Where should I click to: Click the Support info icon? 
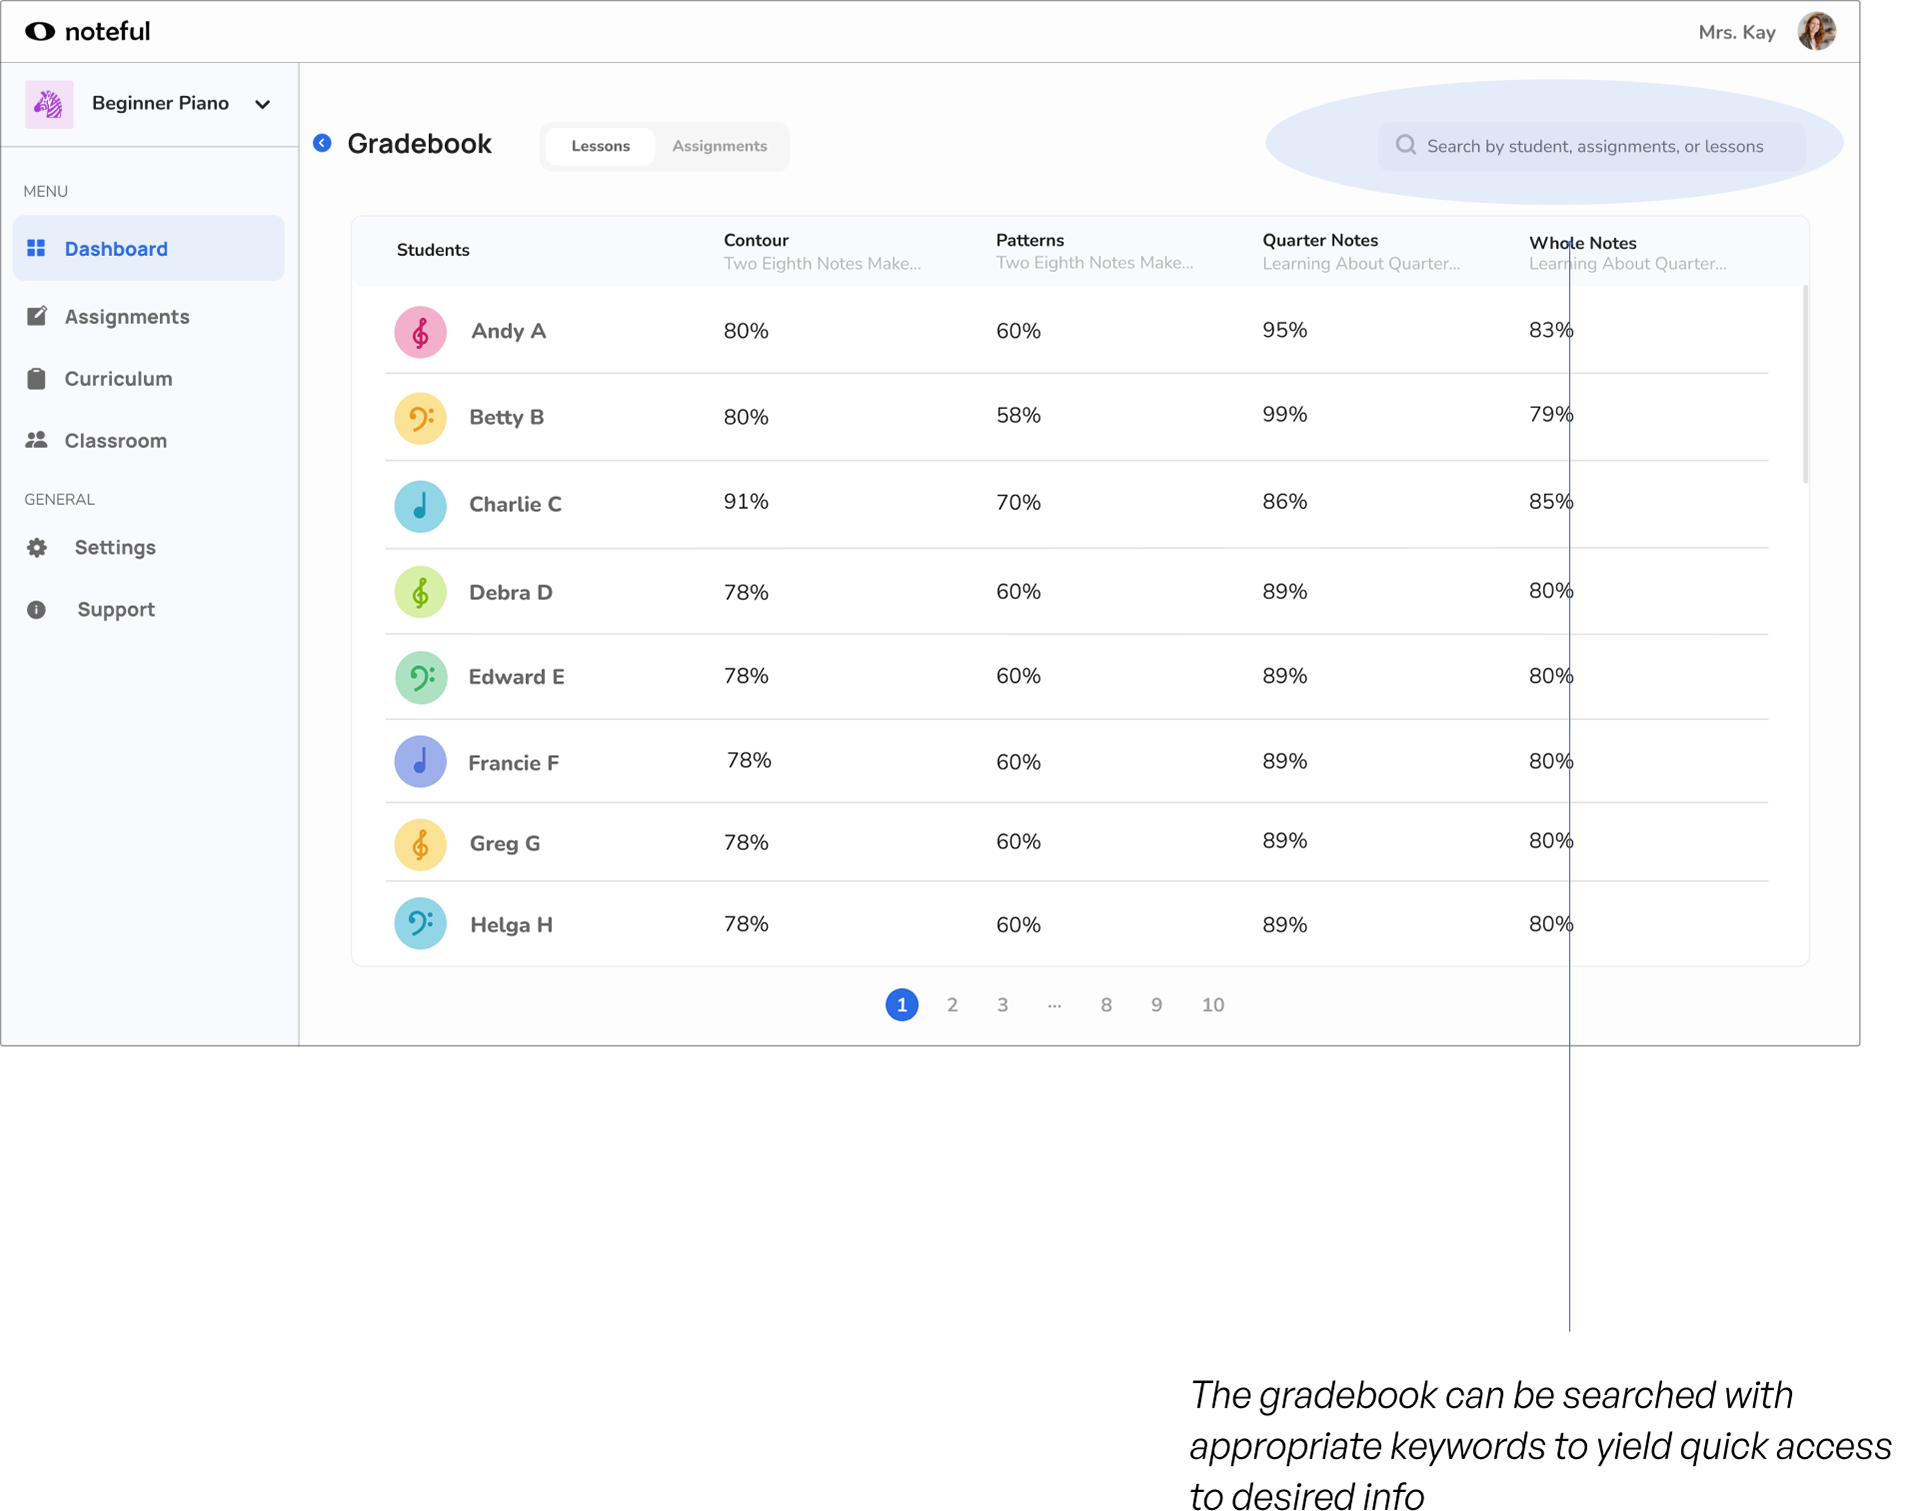(x=36, y=610)
